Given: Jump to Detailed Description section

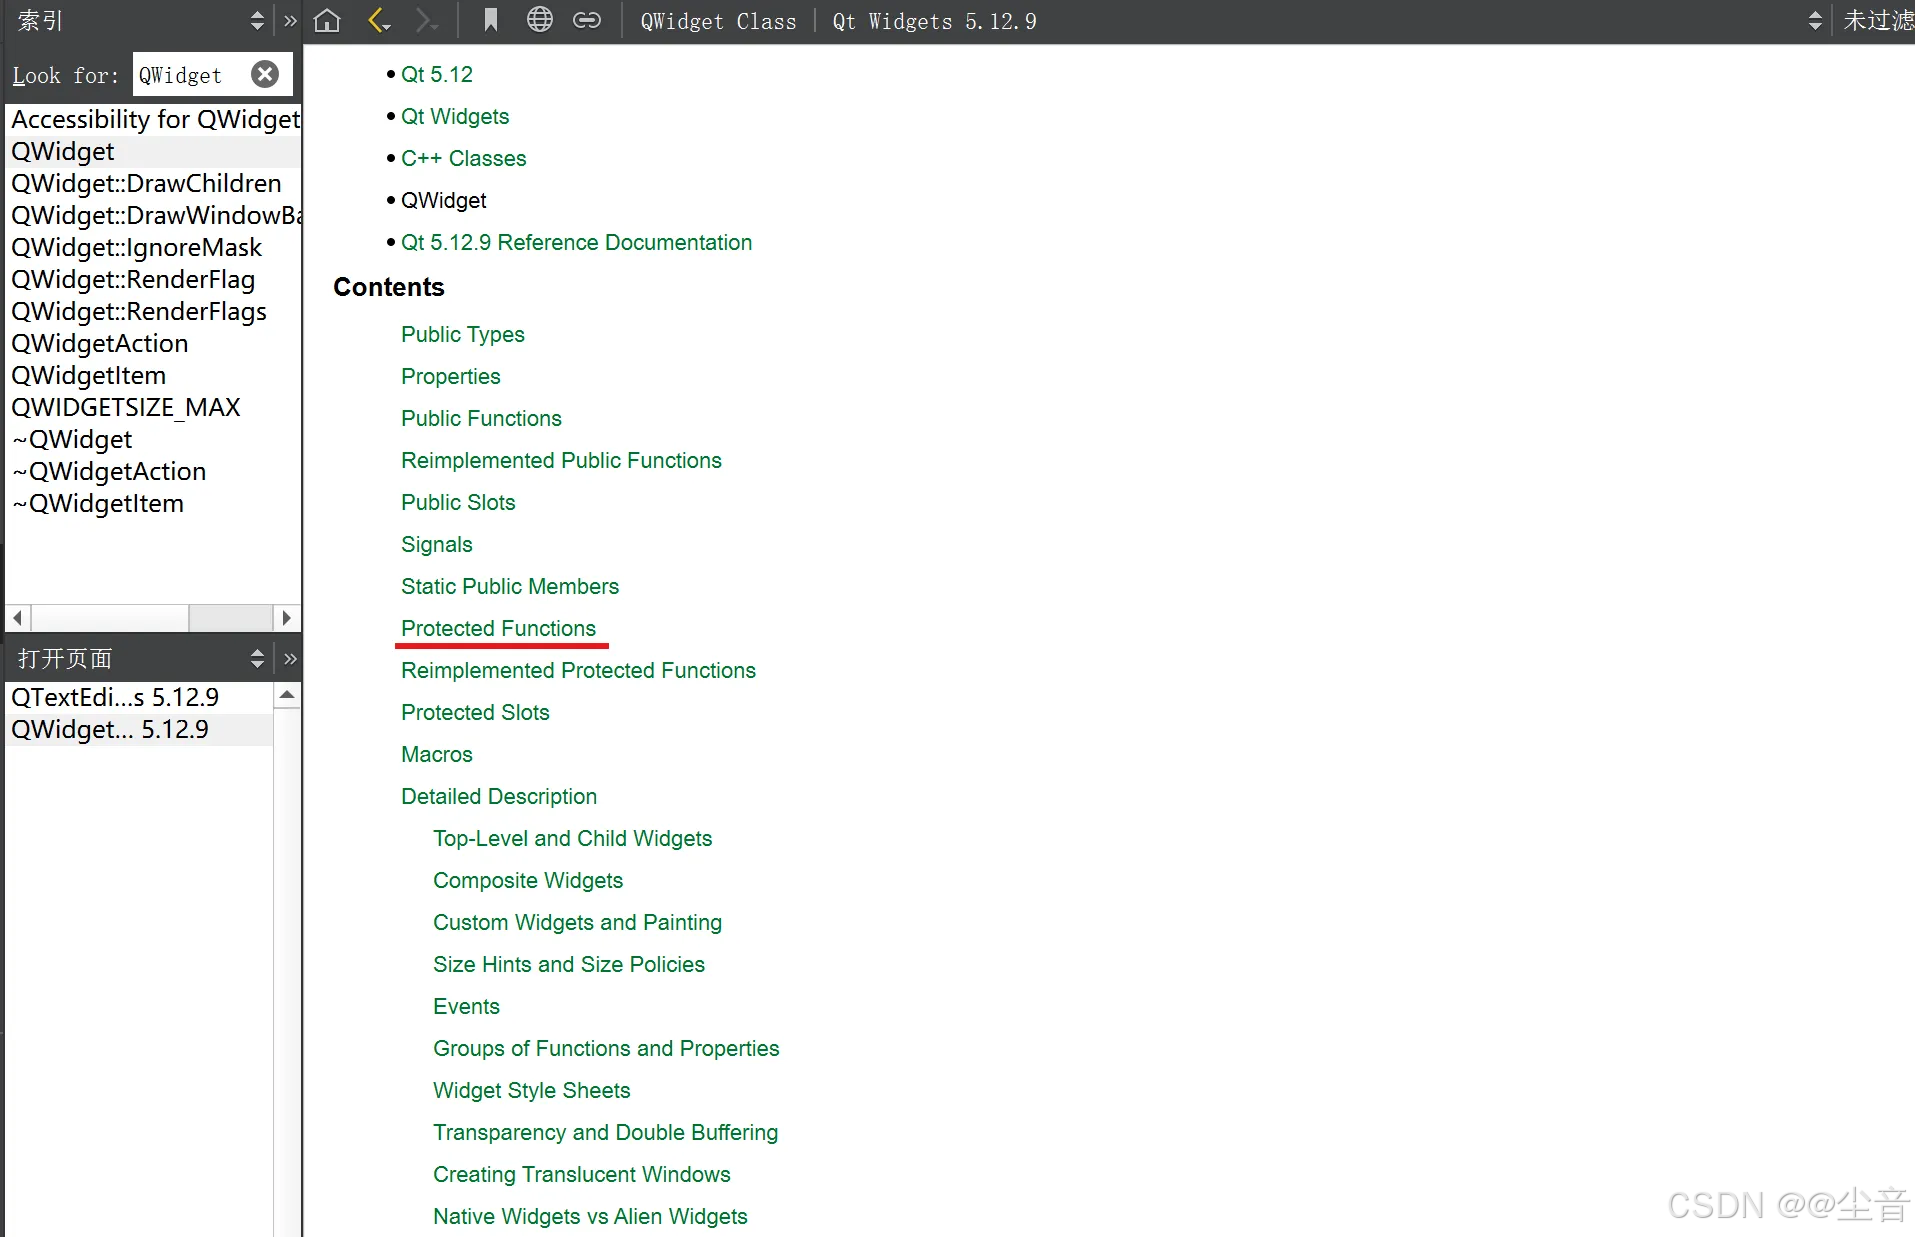Looking at the screenshot, I should tap(499, 796).
